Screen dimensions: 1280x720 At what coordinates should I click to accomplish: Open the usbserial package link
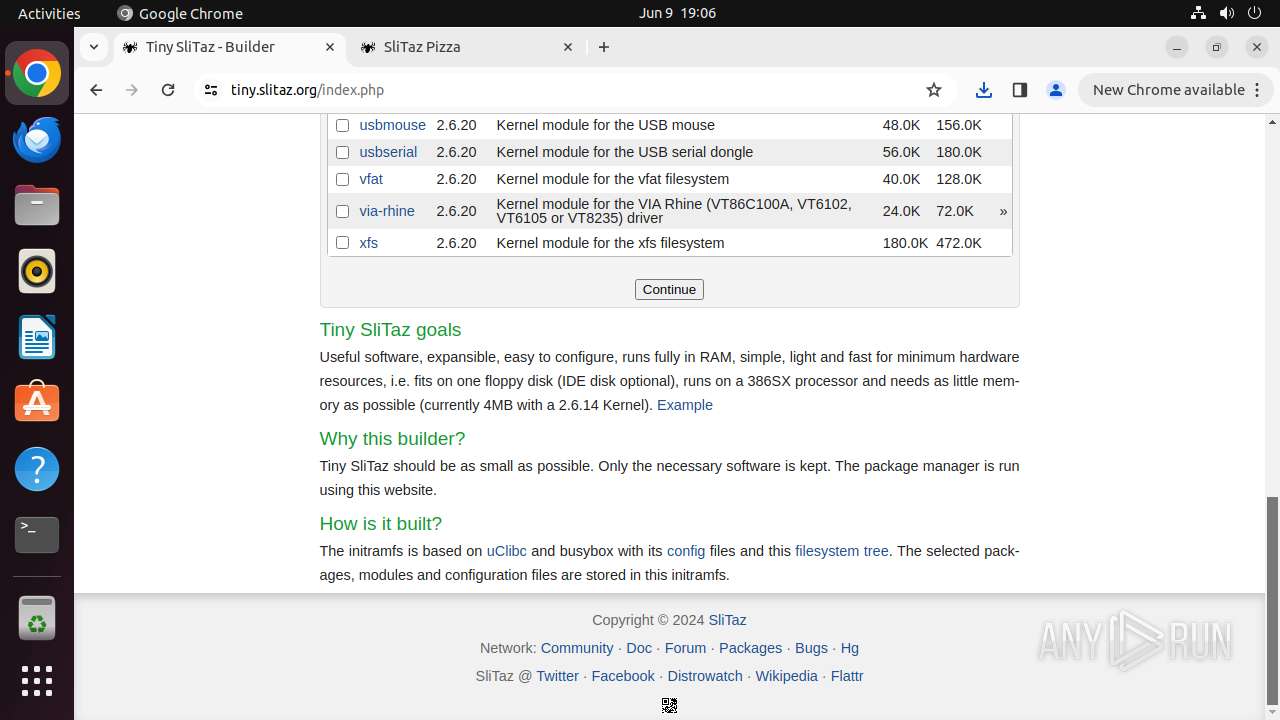pos(388,152)
